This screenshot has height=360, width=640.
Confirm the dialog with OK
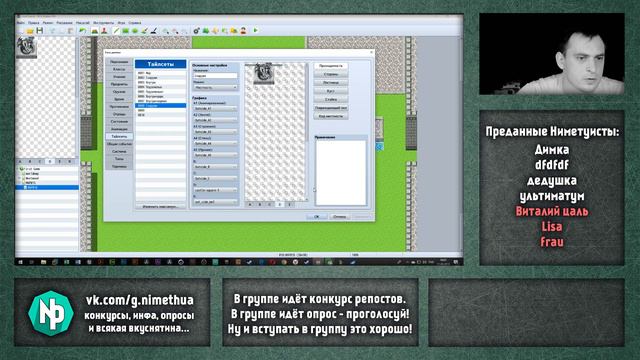[x=317, y=217]
